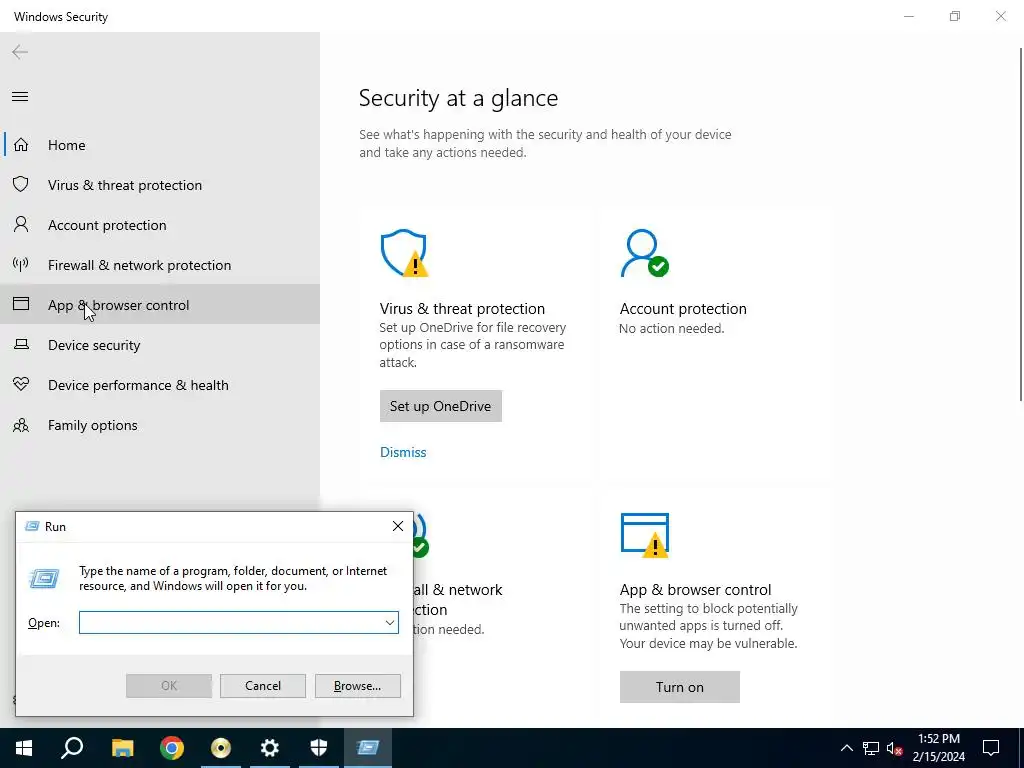Expand the Open dropdown in Run dialog
The image size is (1024, 768).
pyautogui.click(x=390, y=622)
